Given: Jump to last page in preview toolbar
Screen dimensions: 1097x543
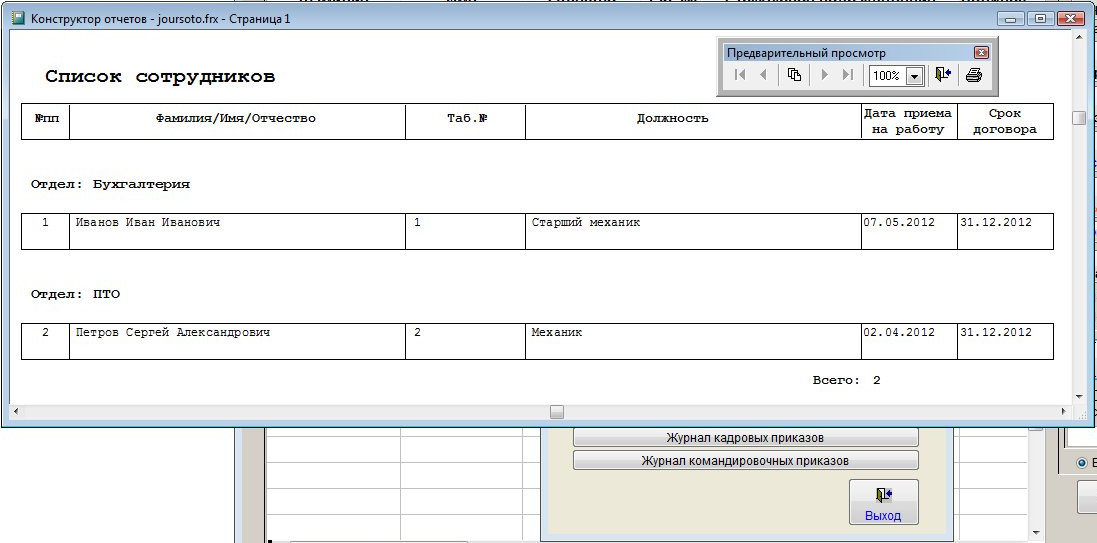Looking at the screenshot, I should pyautogui.click(x=848, y=75).
